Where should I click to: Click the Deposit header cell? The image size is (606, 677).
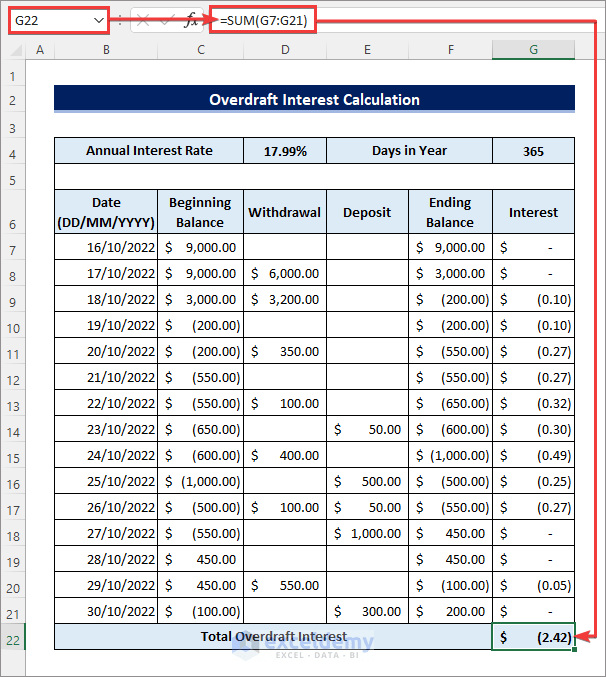click(367, 212)
